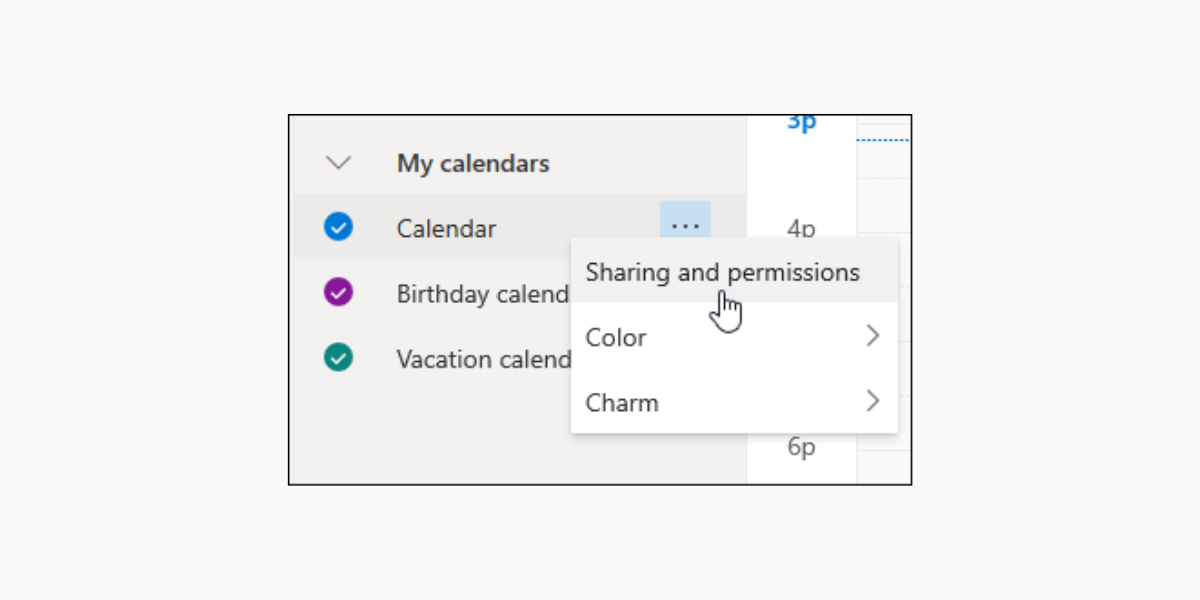Pick a color for the Calendar
This screenshot has width=1200, height=600.
(615, 337)
